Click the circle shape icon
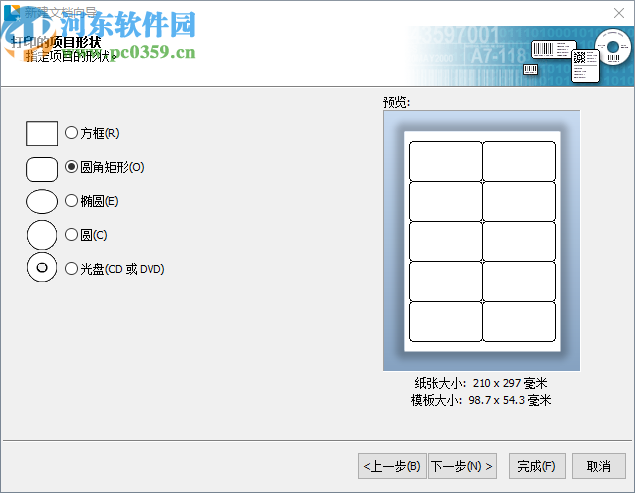 coord(42,235)
